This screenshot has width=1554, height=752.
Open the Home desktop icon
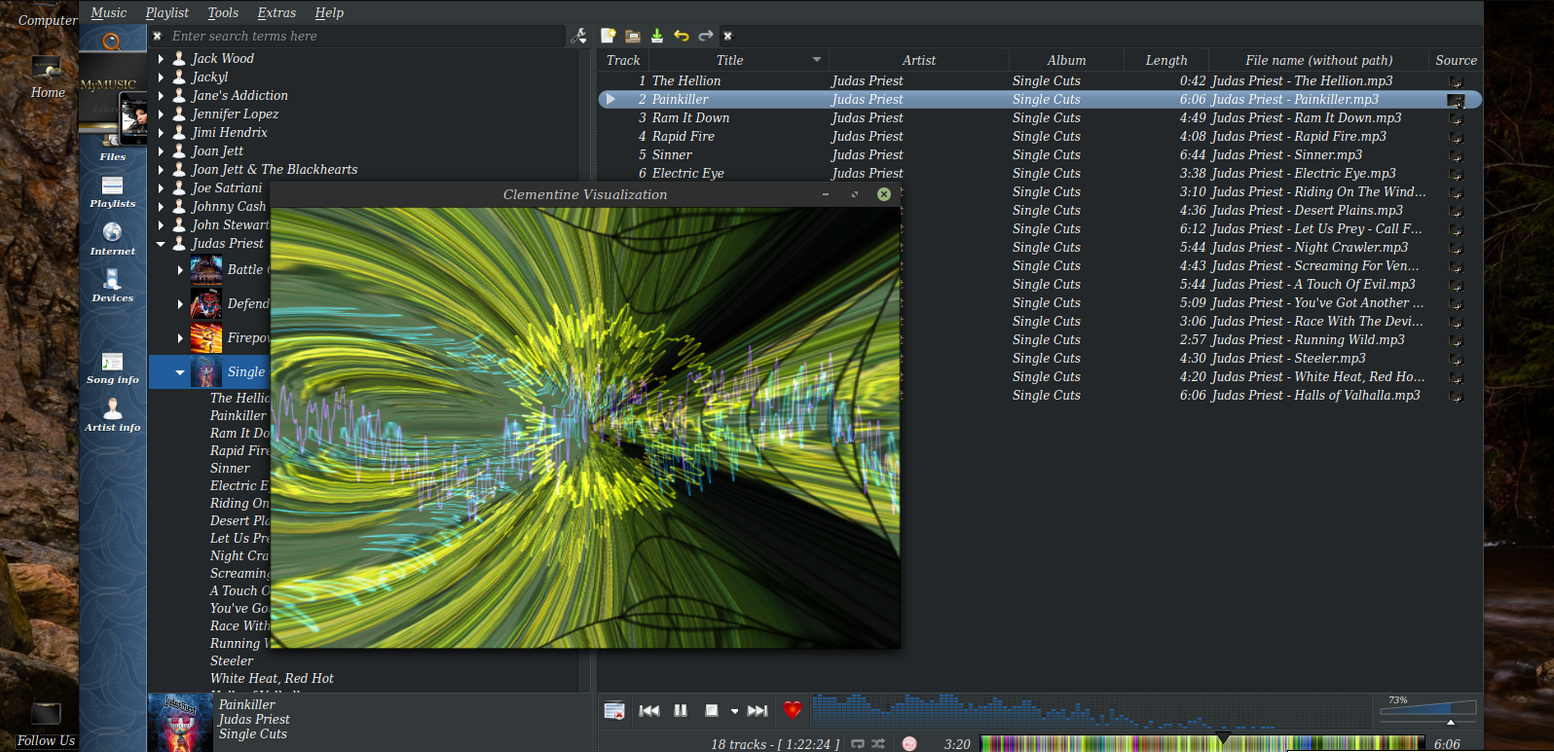(47, 77)
